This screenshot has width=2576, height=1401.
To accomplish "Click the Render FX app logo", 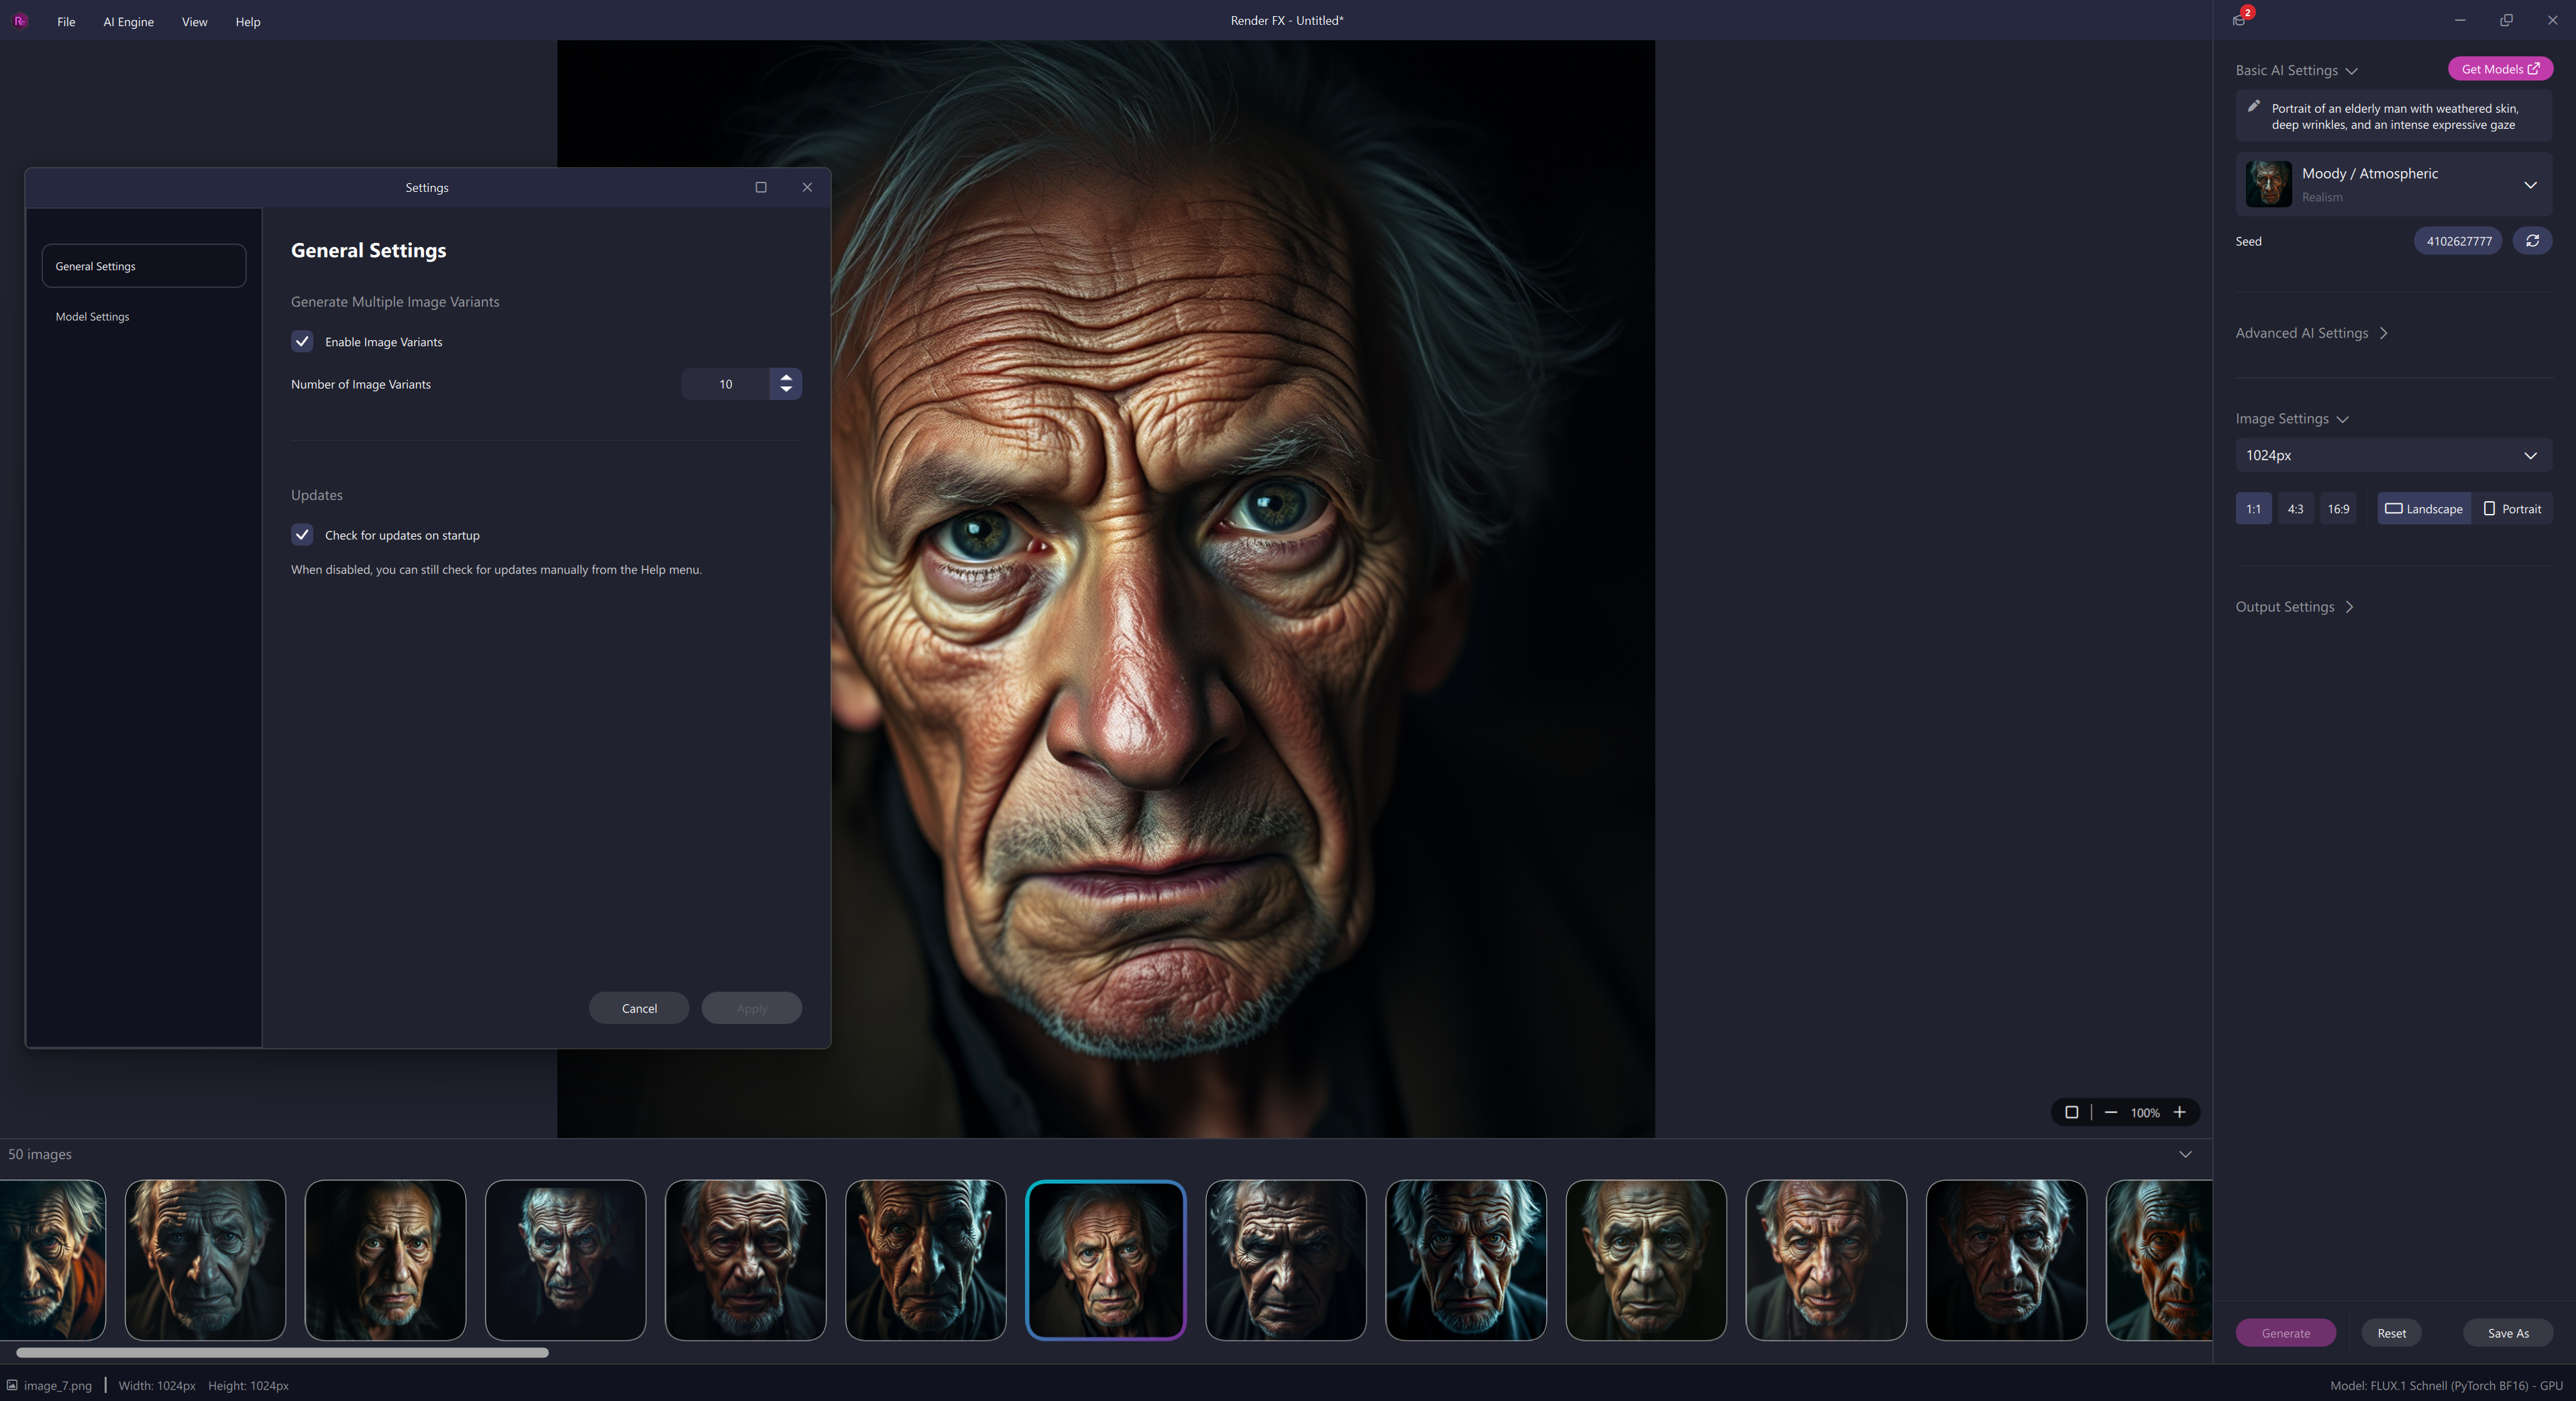I will click(x=20, y=21).
